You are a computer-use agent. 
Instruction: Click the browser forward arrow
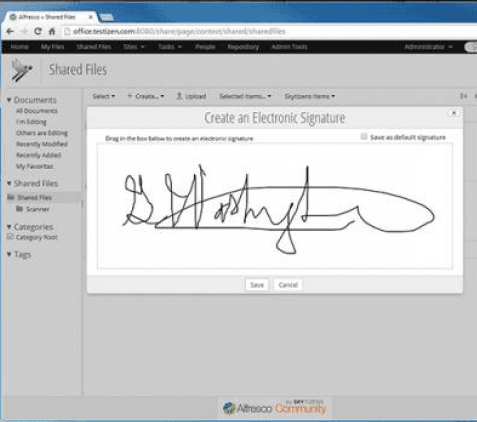(24, 31)
